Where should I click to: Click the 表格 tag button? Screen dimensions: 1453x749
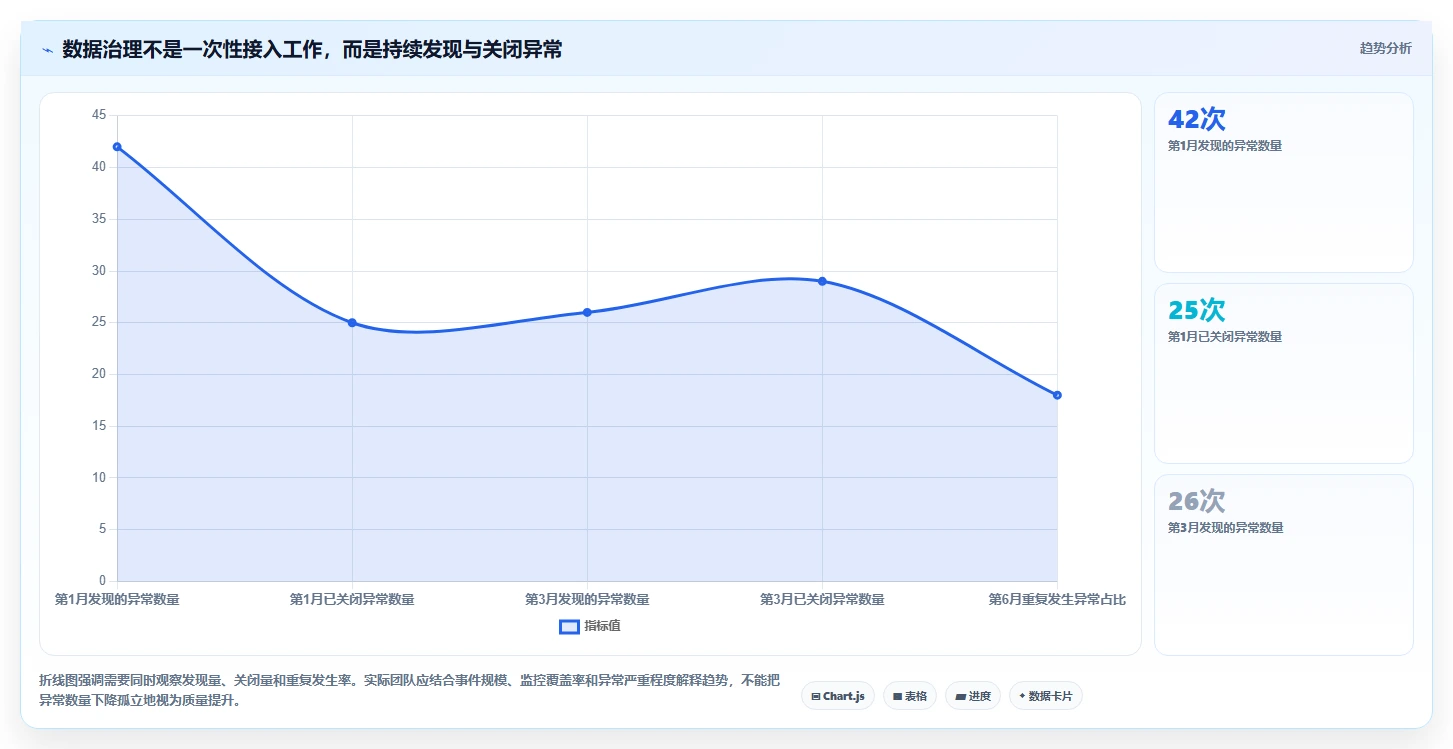pos(910,696)
